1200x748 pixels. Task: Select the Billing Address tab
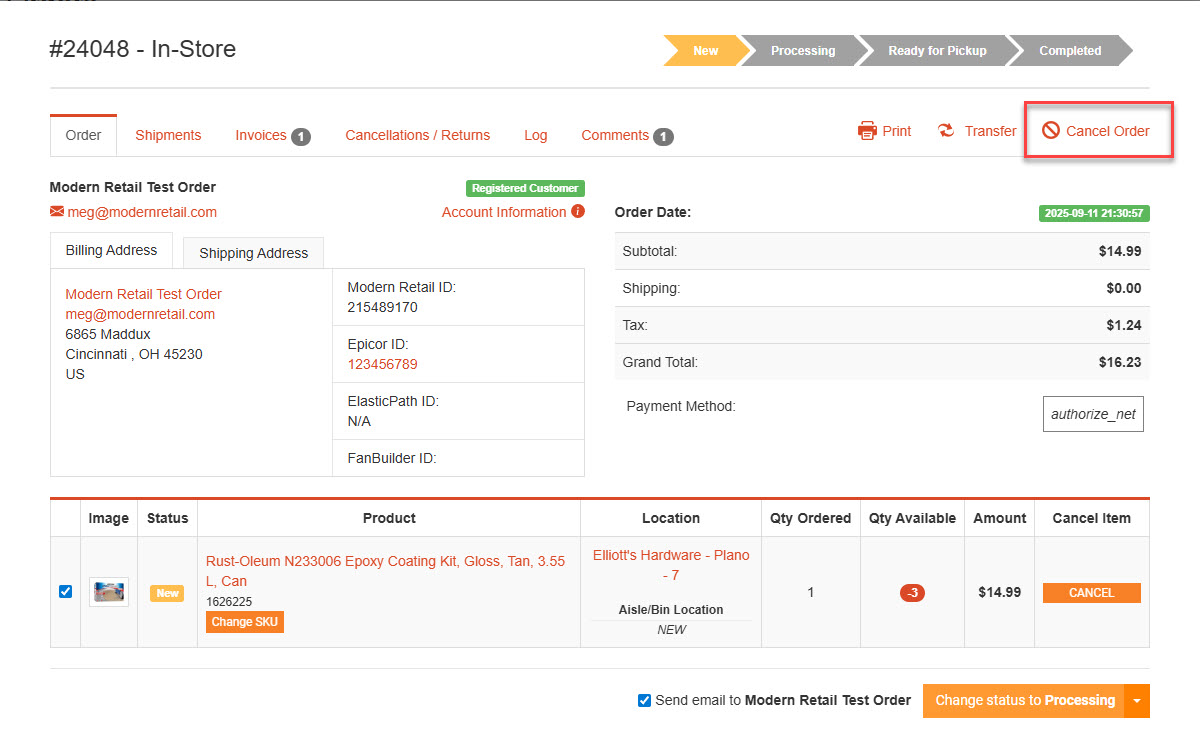[x=111, y=250]
